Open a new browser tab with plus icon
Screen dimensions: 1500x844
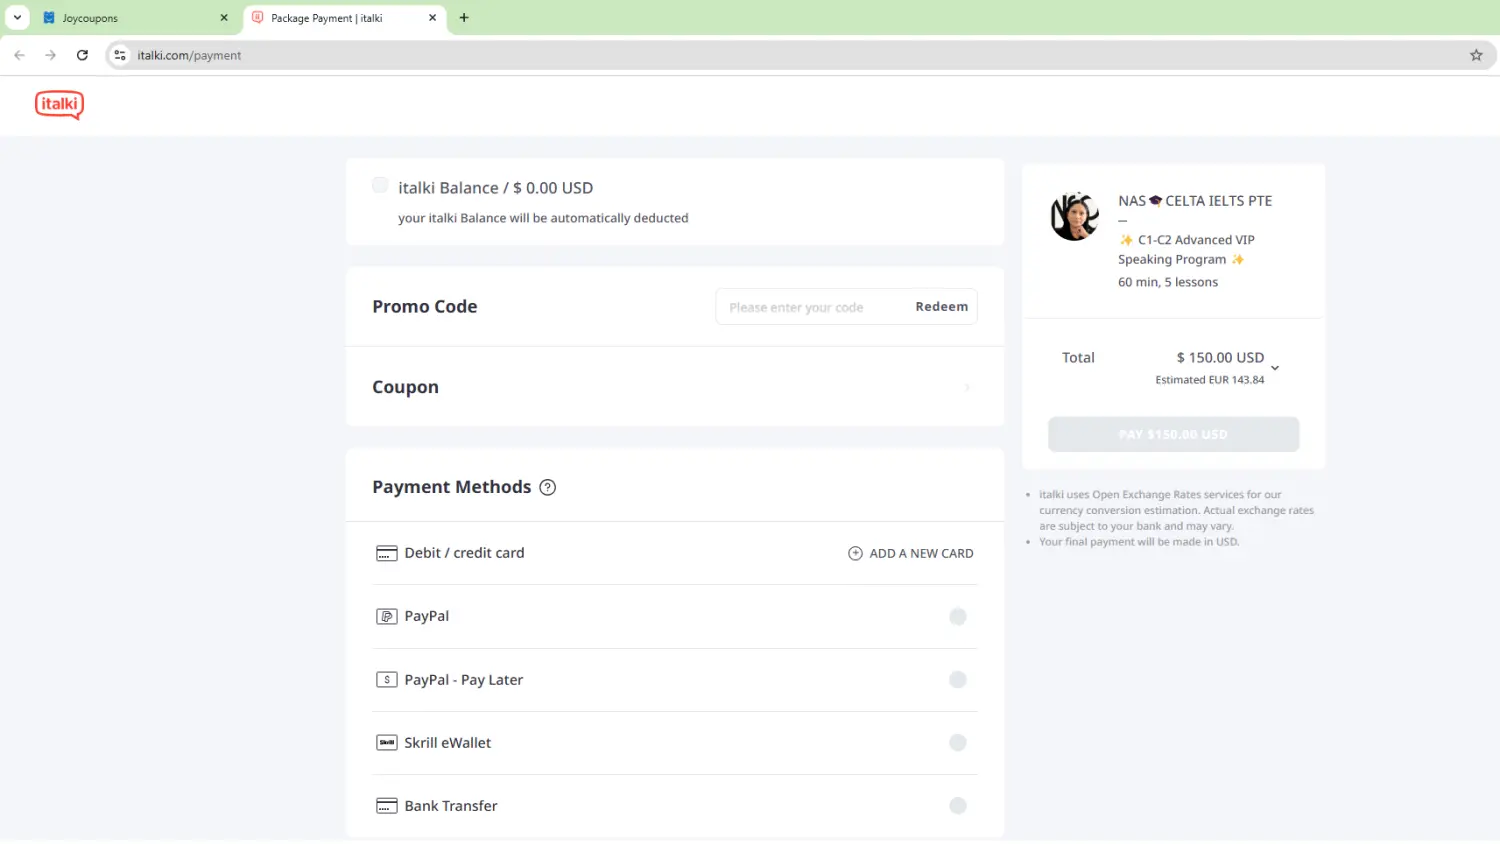coord(464,18)
